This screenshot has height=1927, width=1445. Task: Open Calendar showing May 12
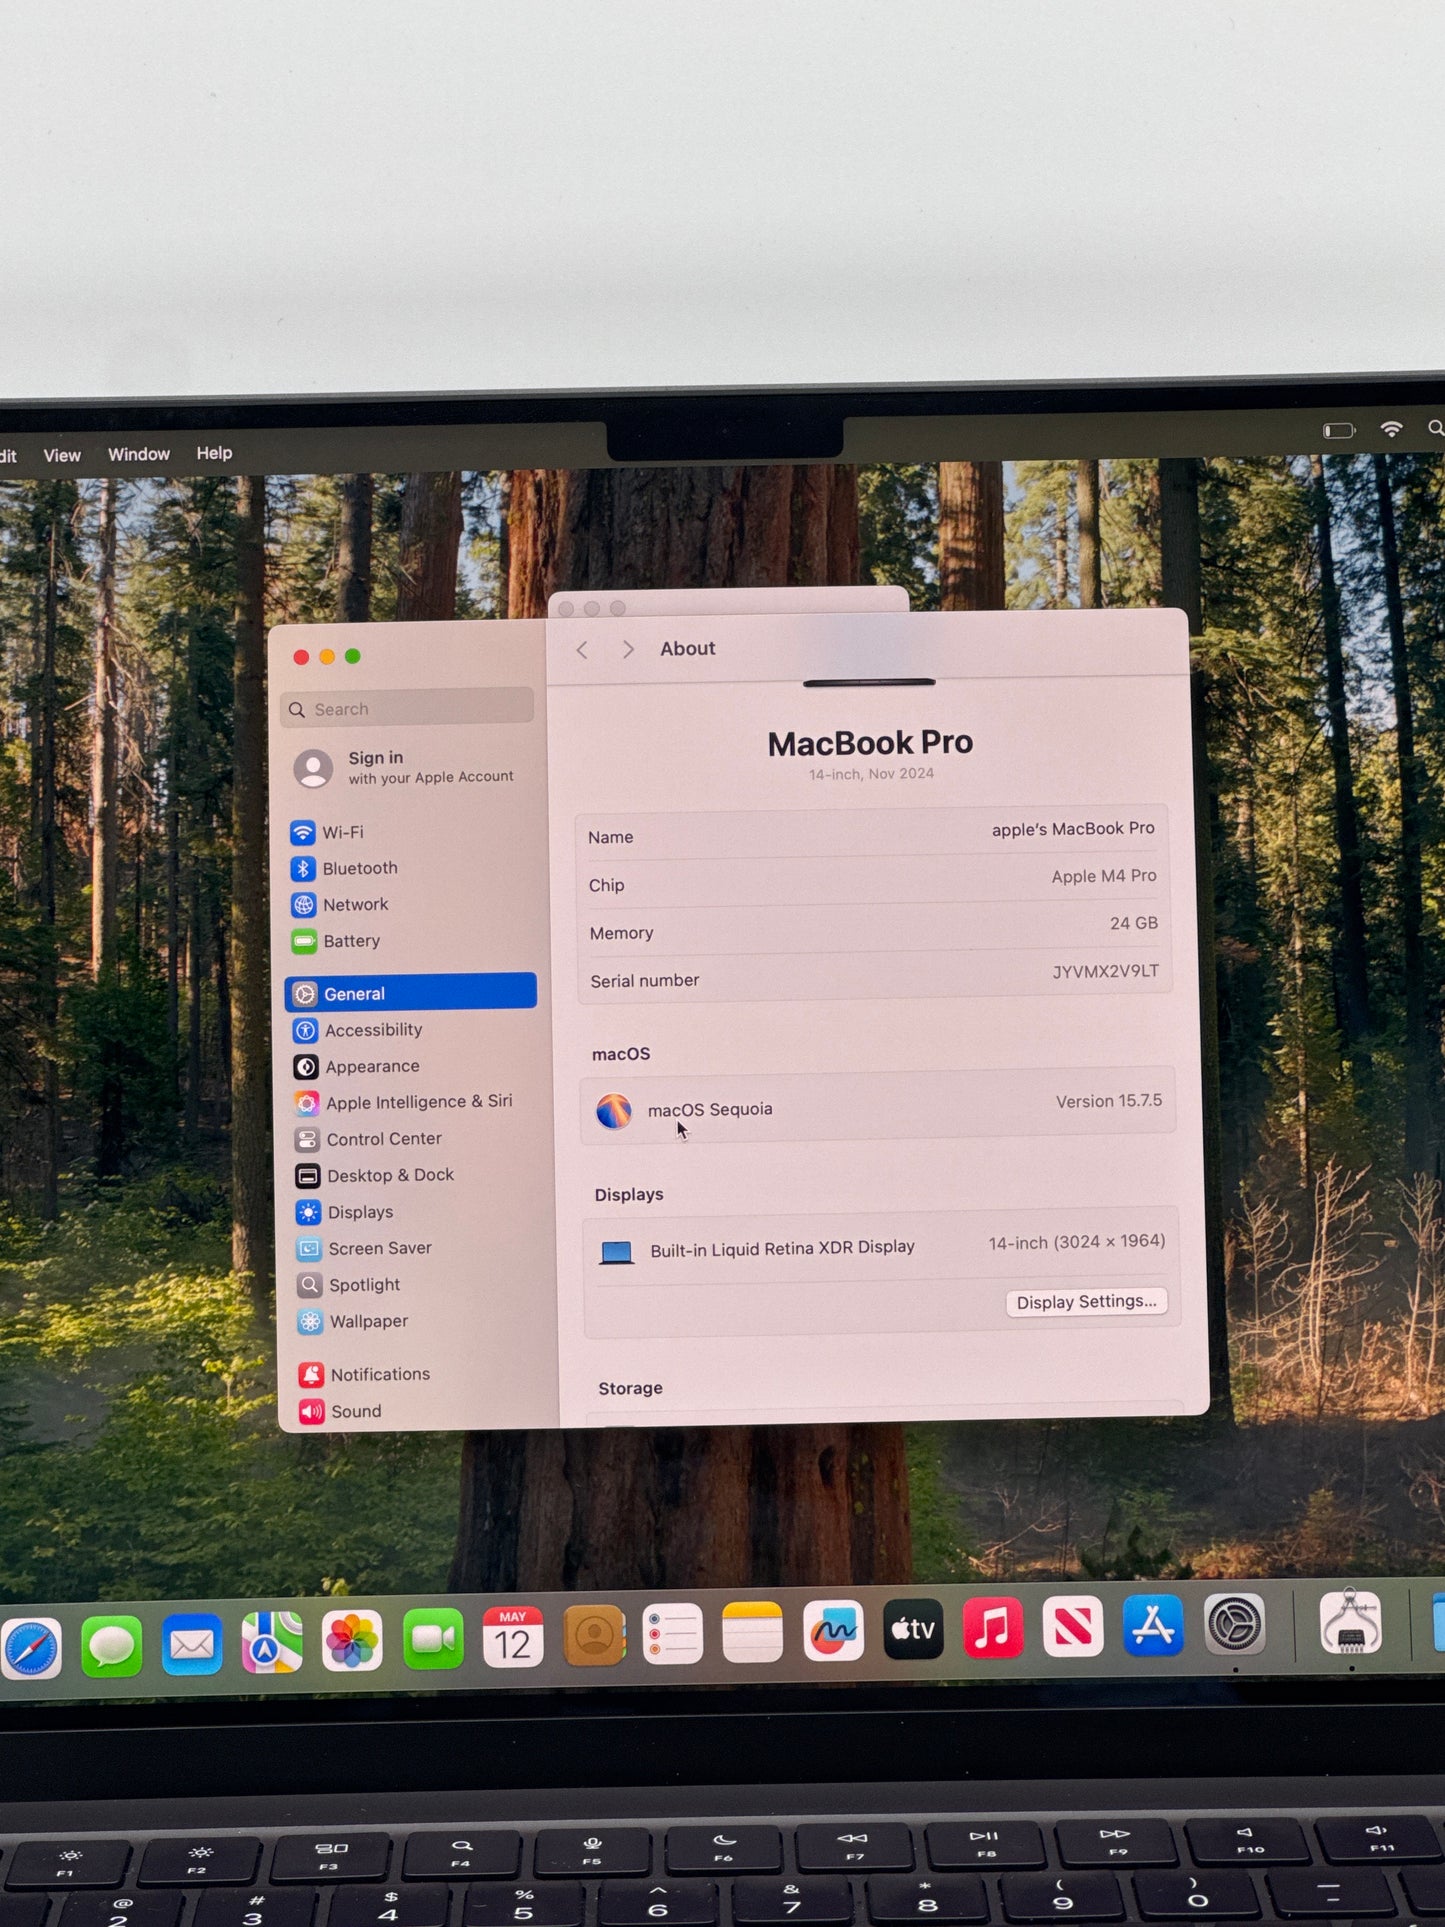click(x=513, y=1637)
